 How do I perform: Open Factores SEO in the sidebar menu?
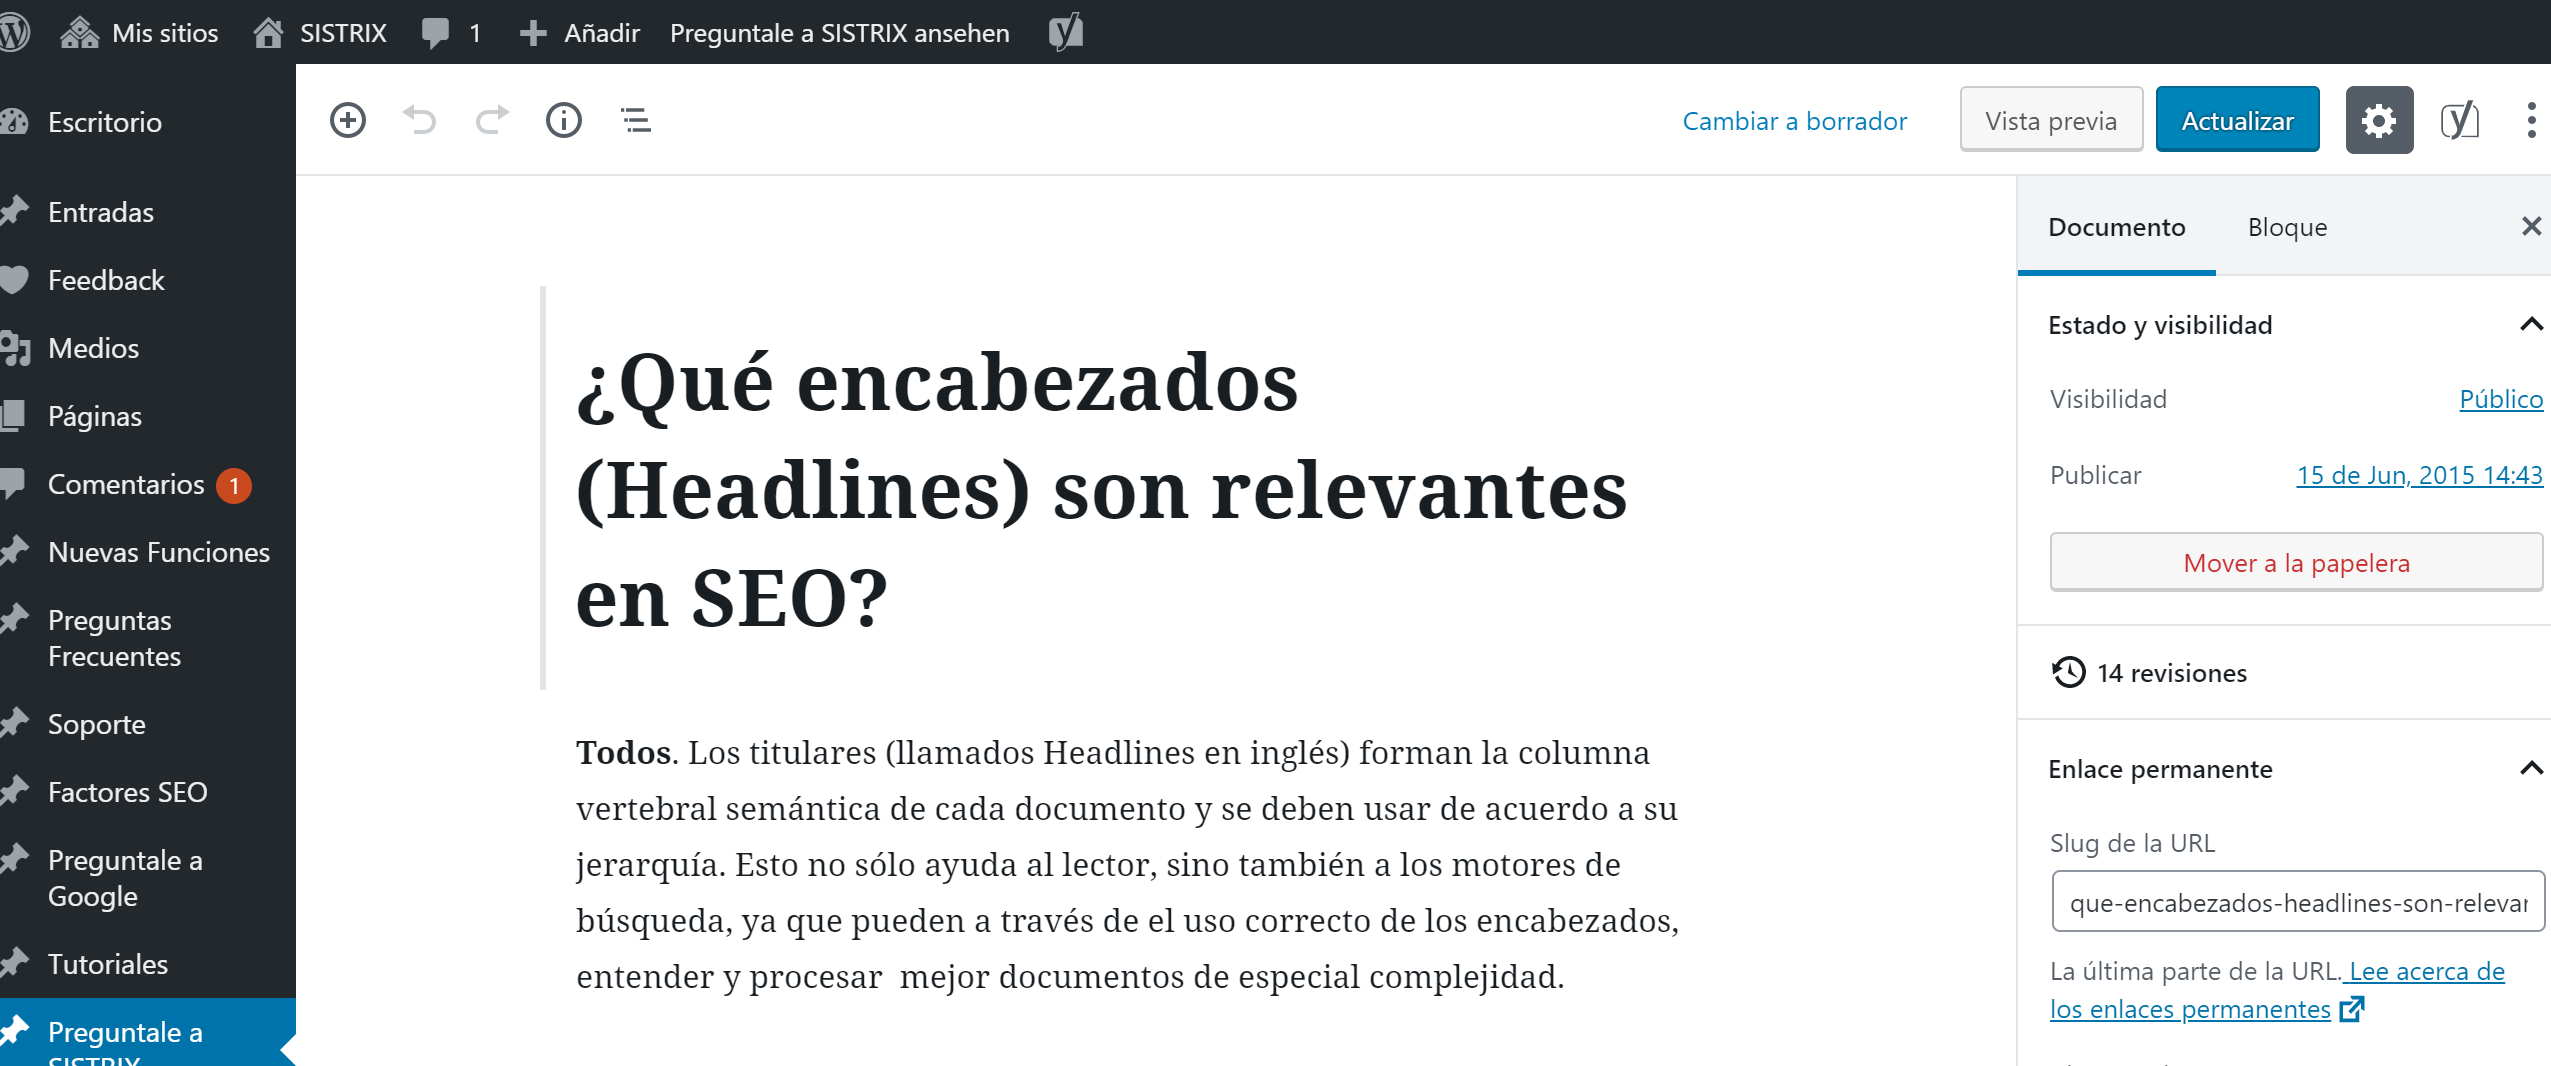pos(127,792)
